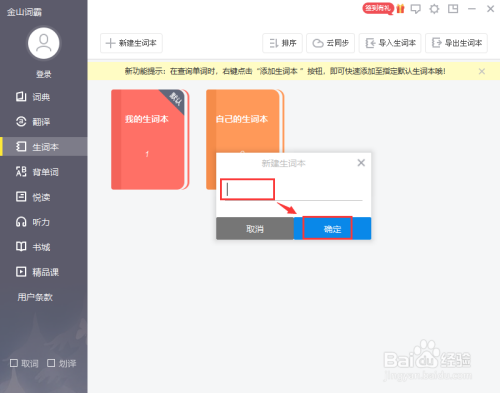The width and height of the screenshot is (500, 393).
Task: Click the 精品课 play icon
Action: [x=21, y=272]
